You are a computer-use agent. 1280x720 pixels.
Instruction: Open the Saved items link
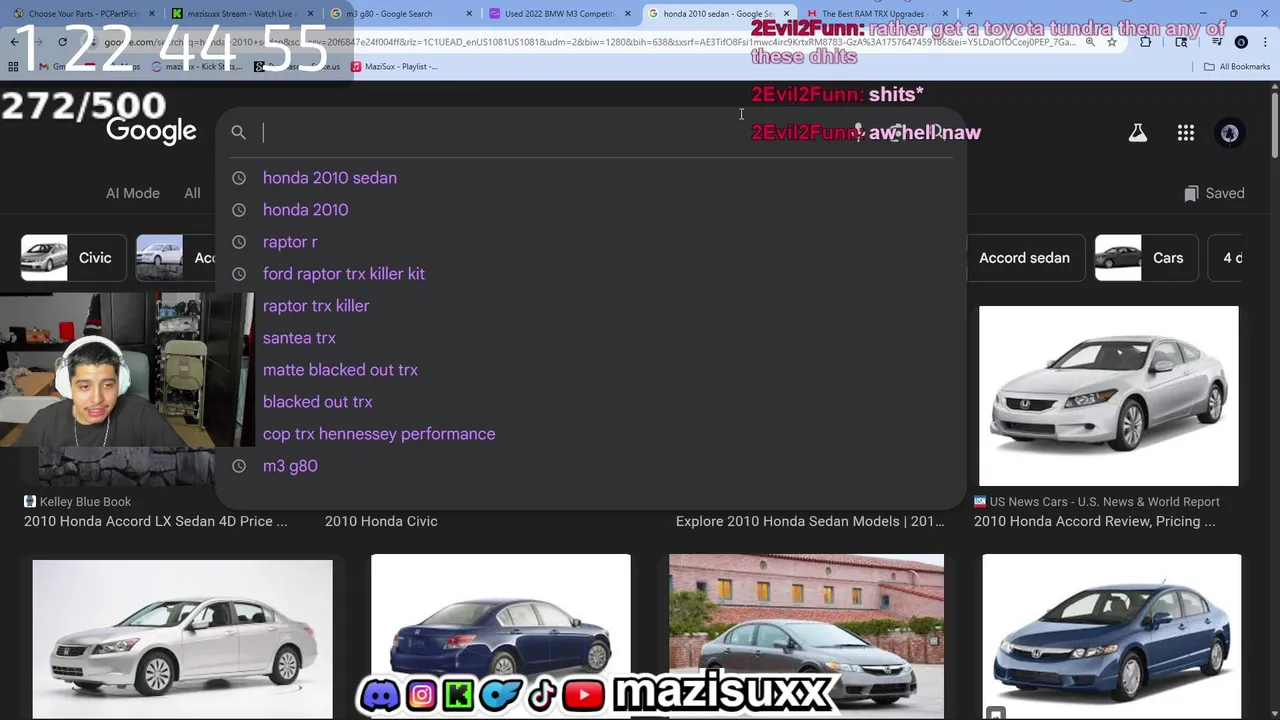pyautogui.click(x=1214, y=194)
